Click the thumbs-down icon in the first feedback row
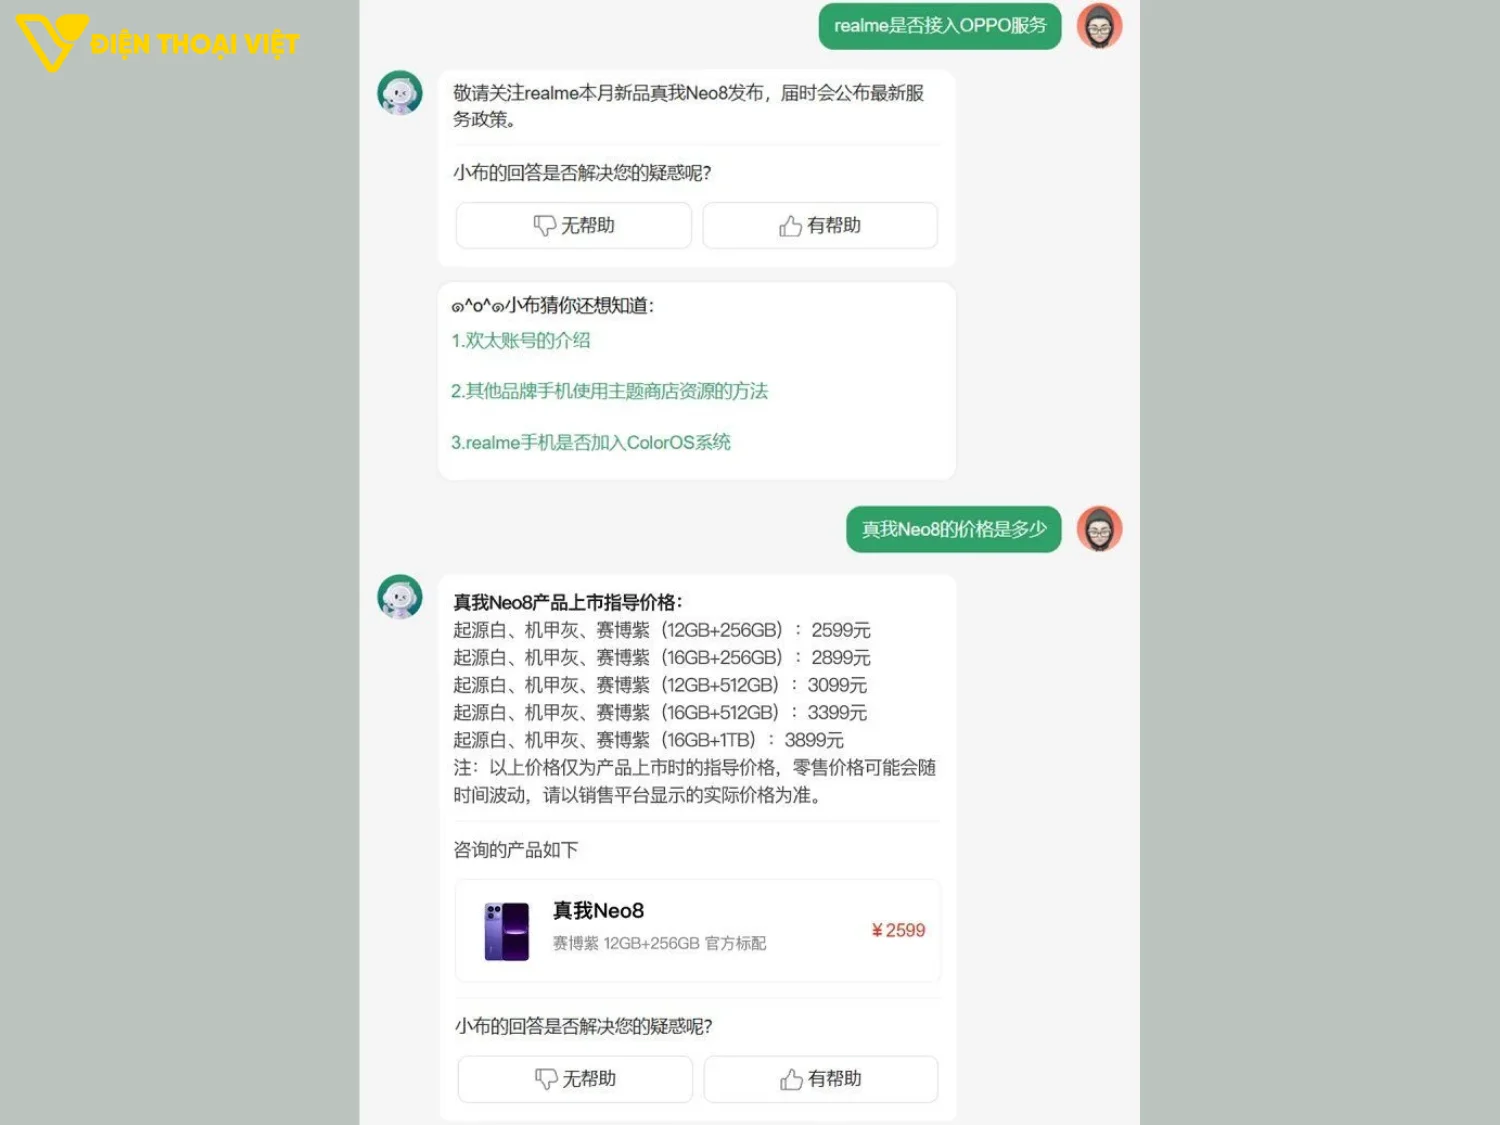 (545, 225)
